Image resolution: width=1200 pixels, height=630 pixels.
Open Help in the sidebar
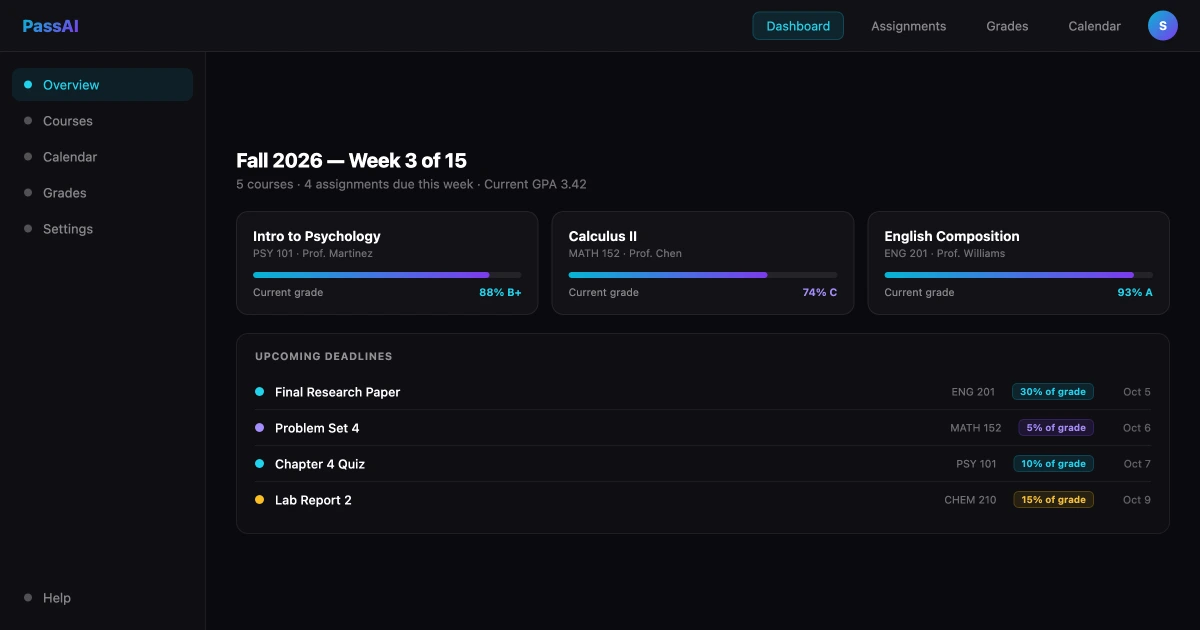(102, 598)
